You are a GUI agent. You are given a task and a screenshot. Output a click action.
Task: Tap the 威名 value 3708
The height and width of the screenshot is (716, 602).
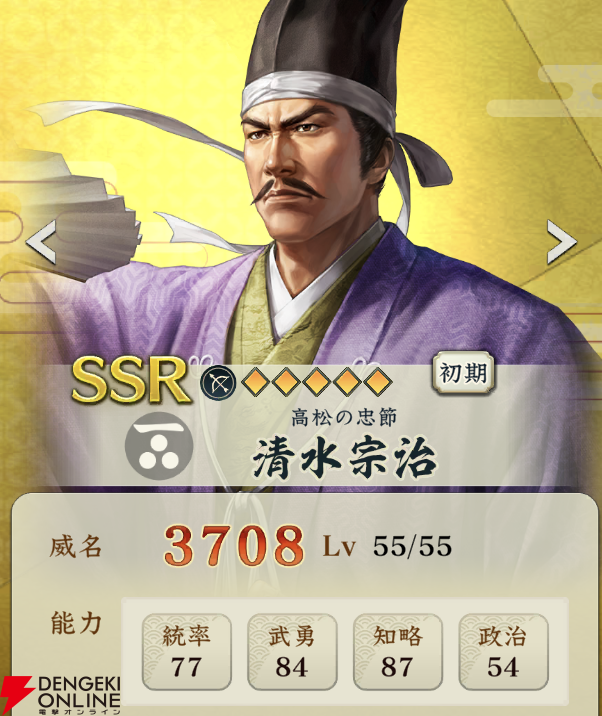tap(234, 546)
